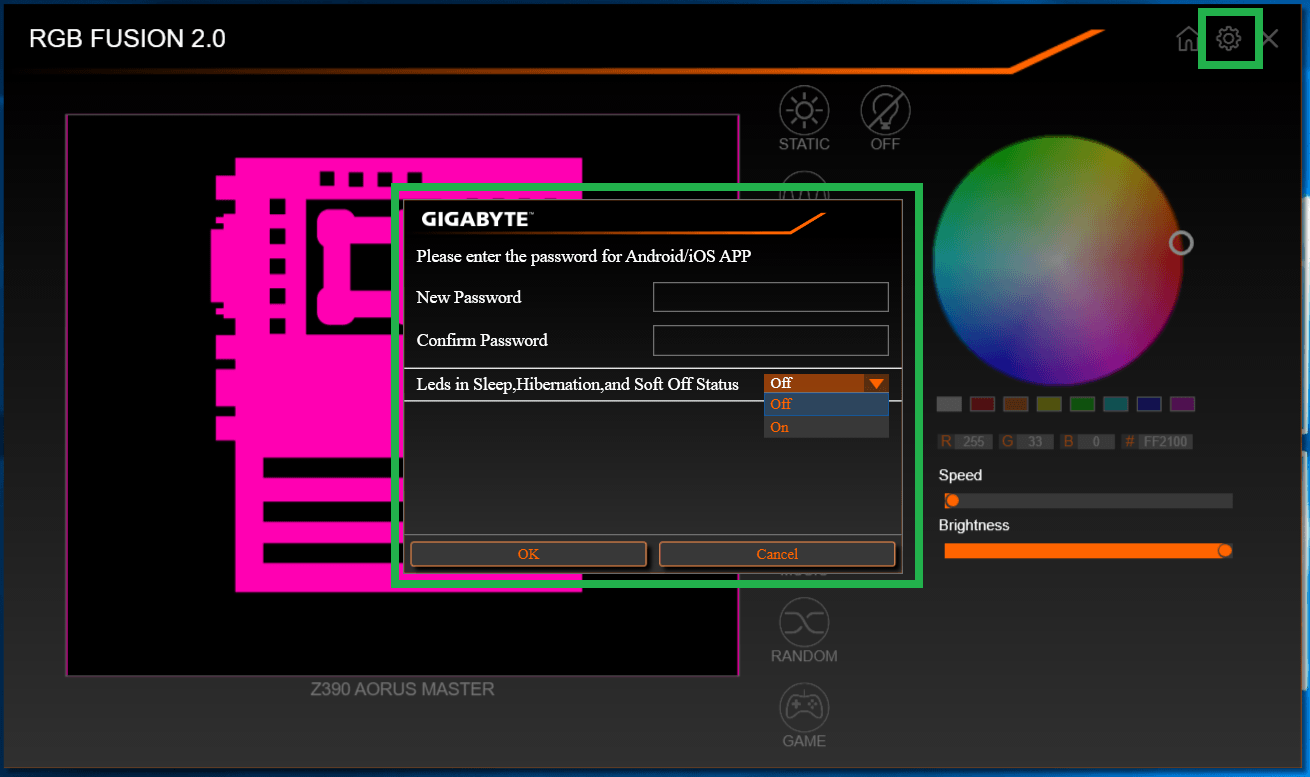Image resolution: width=1310 pixels, height=777 pixels.
Task: Pick the yellow color swatch
Action: click(1049, 404)
